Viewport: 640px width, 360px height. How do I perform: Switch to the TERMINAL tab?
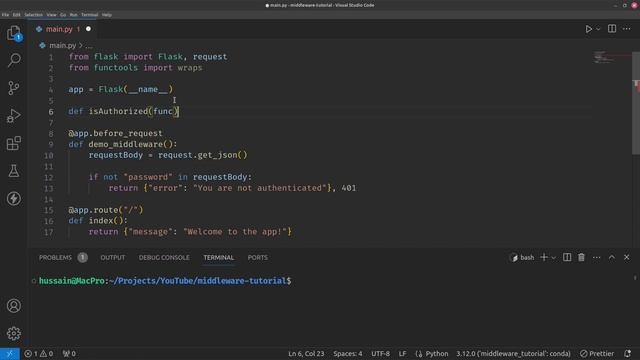pos(218,258)
